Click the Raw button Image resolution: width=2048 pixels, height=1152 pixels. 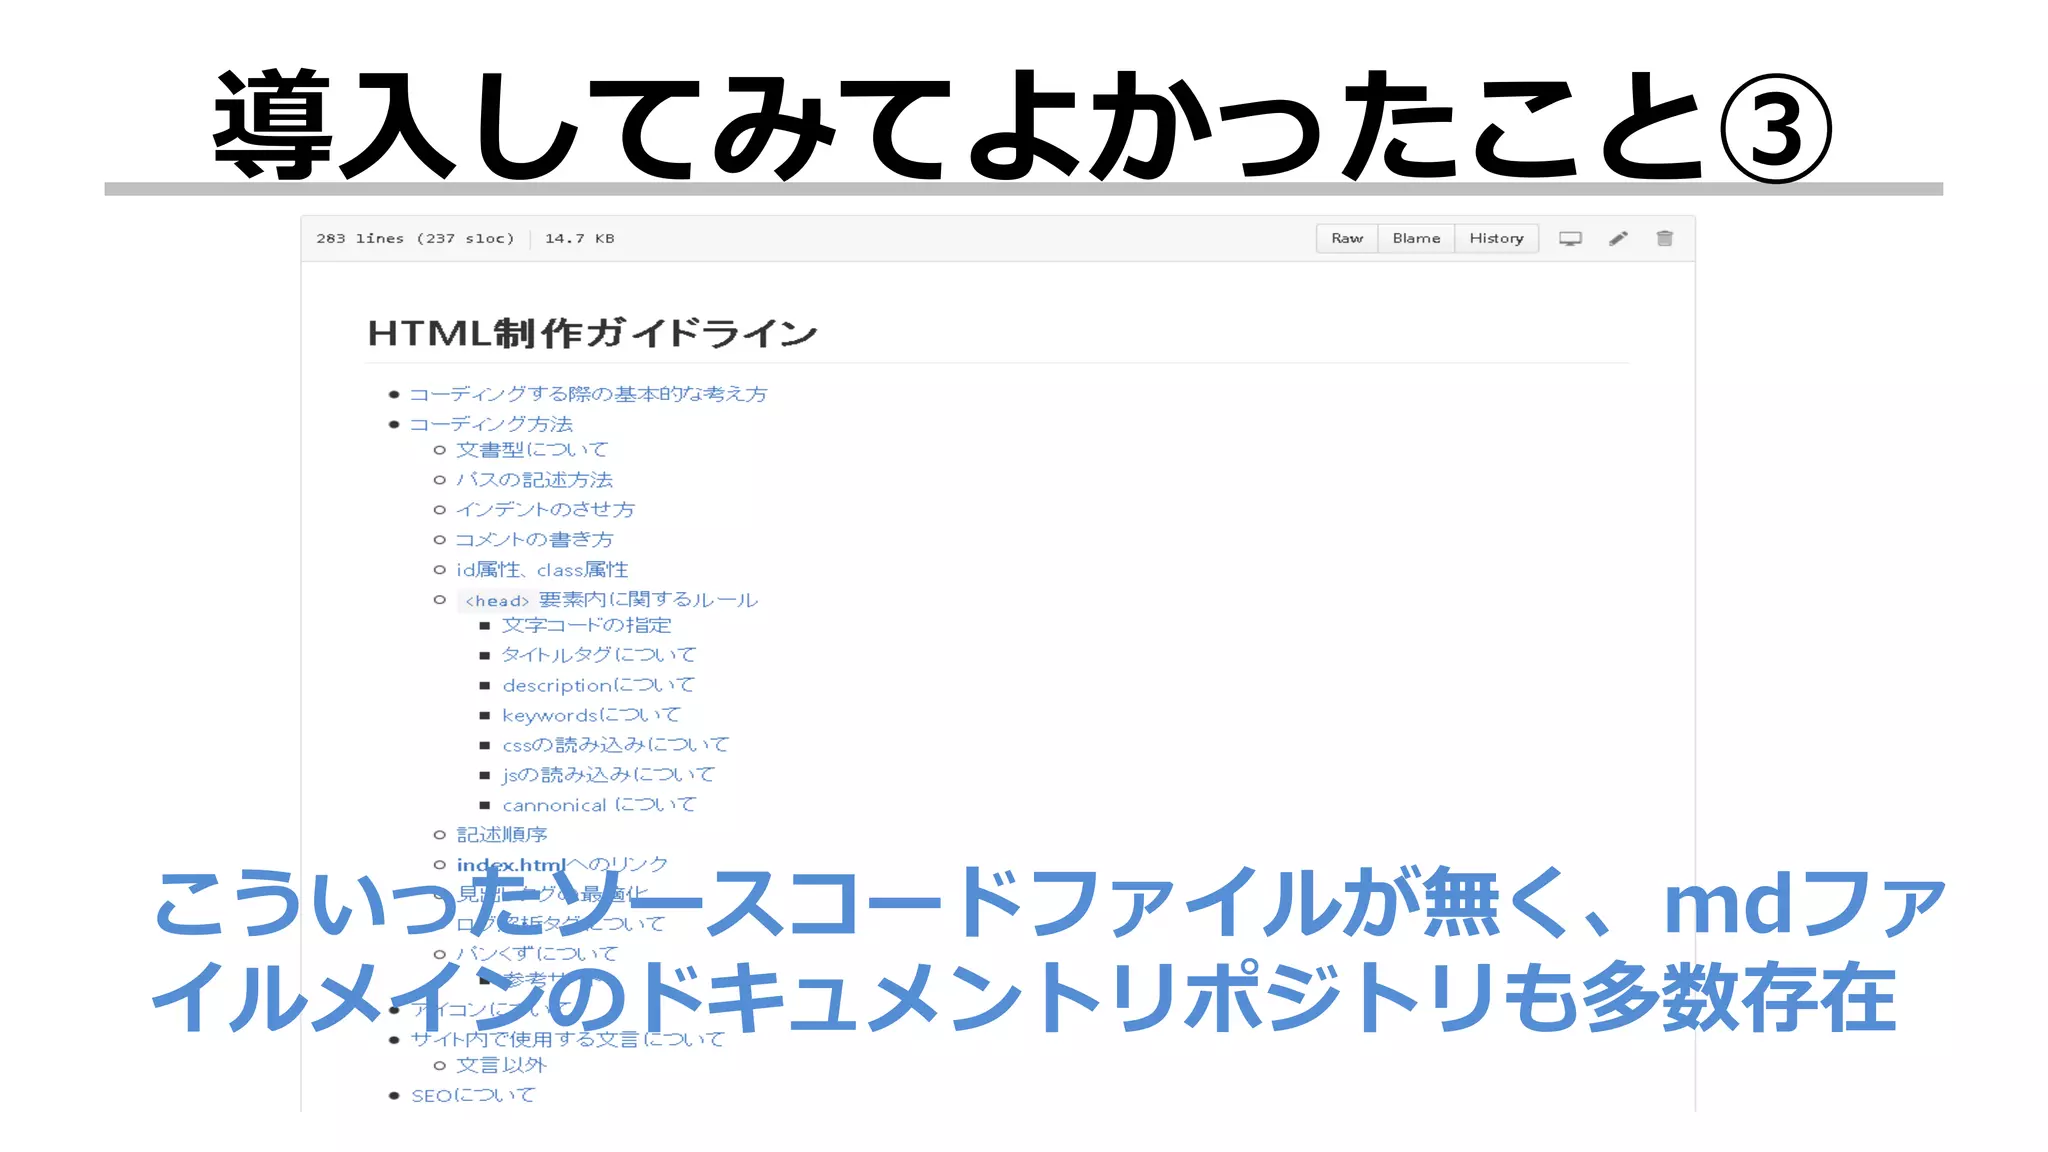(x=1347, y=238)
